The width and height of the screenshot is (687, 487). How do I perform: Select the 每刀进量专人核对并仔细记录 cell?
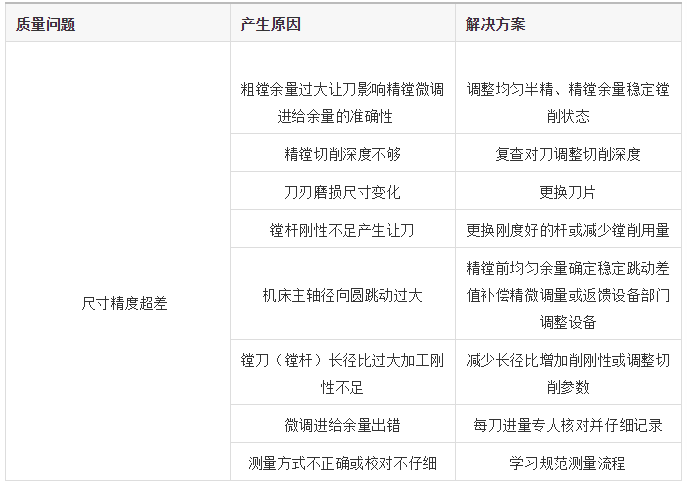click(x=568, y=425)
